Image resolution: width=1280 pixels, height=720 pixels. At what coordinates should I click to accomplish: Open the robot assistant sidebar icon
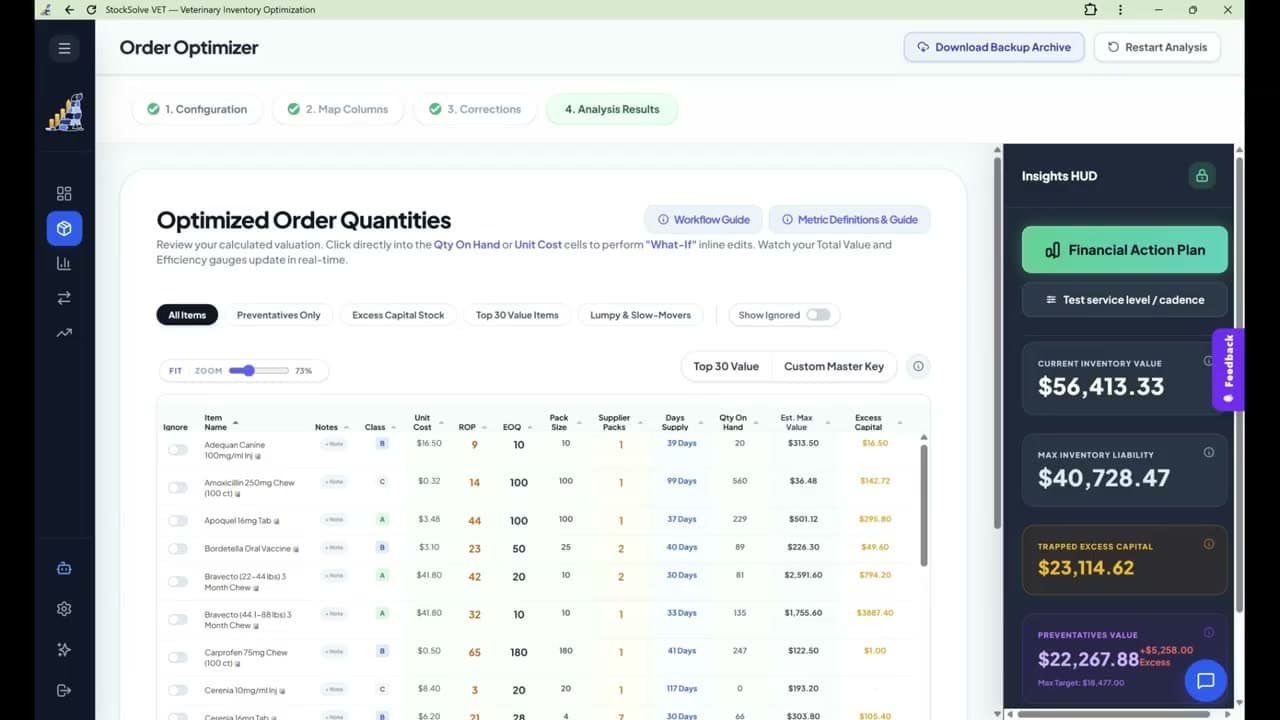pos(64,569)
